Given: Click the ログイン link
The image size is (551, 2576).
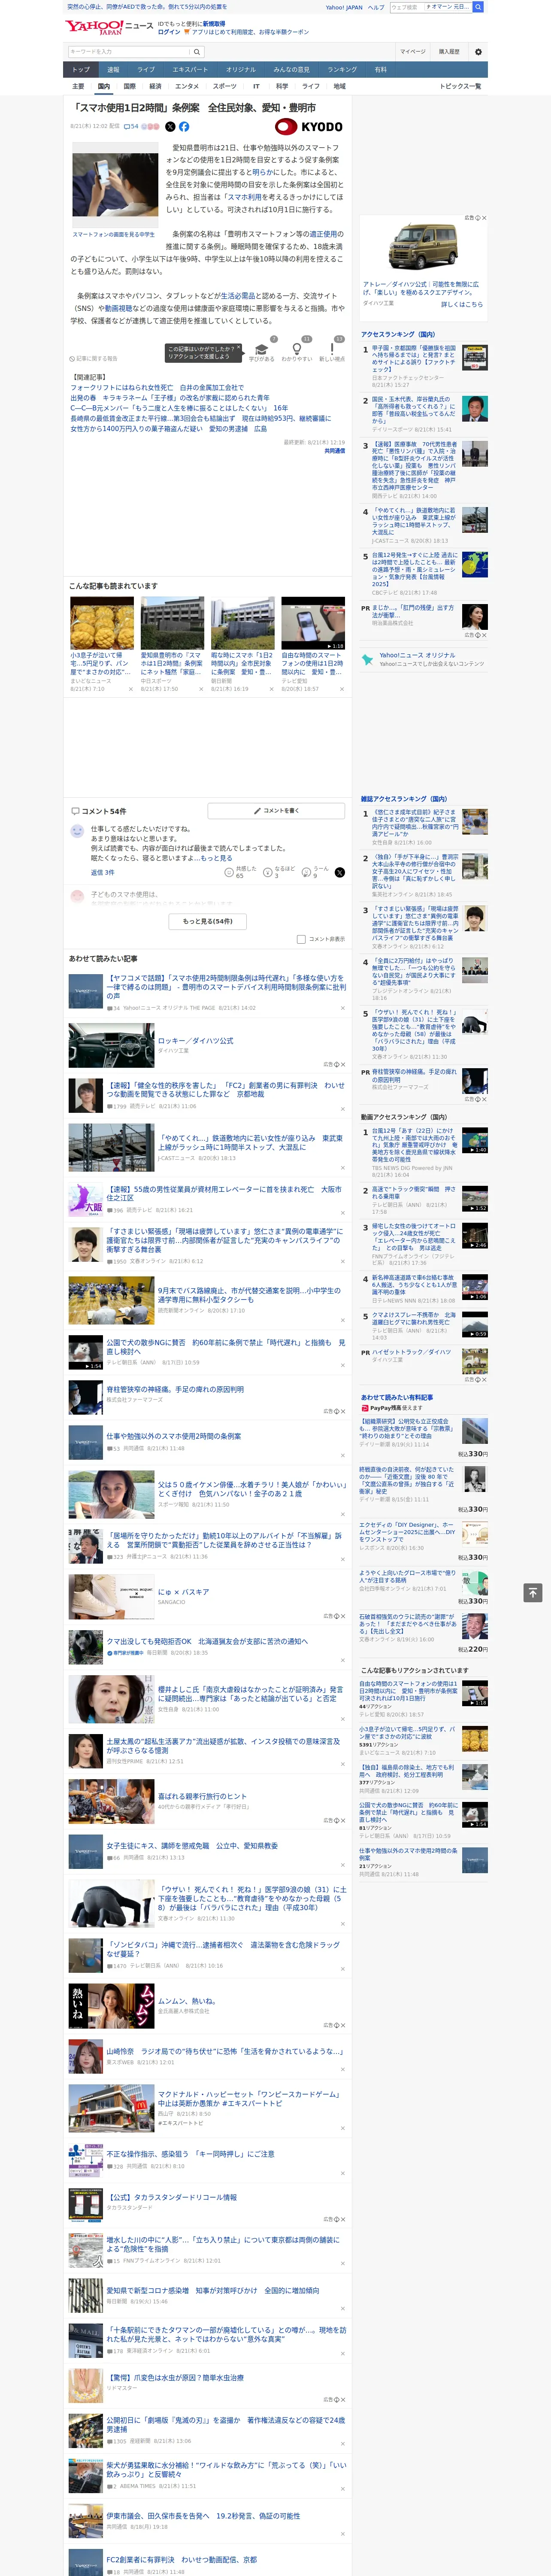Looking at the screenshot, I should 169,32.
